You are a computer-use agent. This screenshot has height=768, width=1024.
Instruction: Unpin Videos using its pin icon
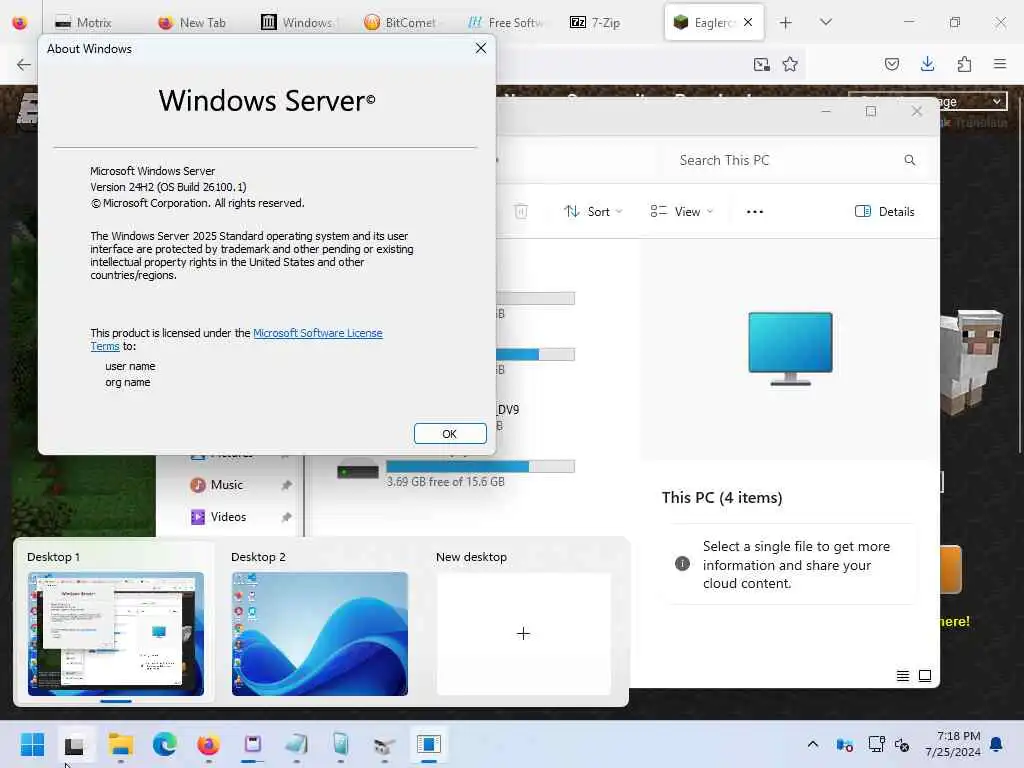point(286,517)
